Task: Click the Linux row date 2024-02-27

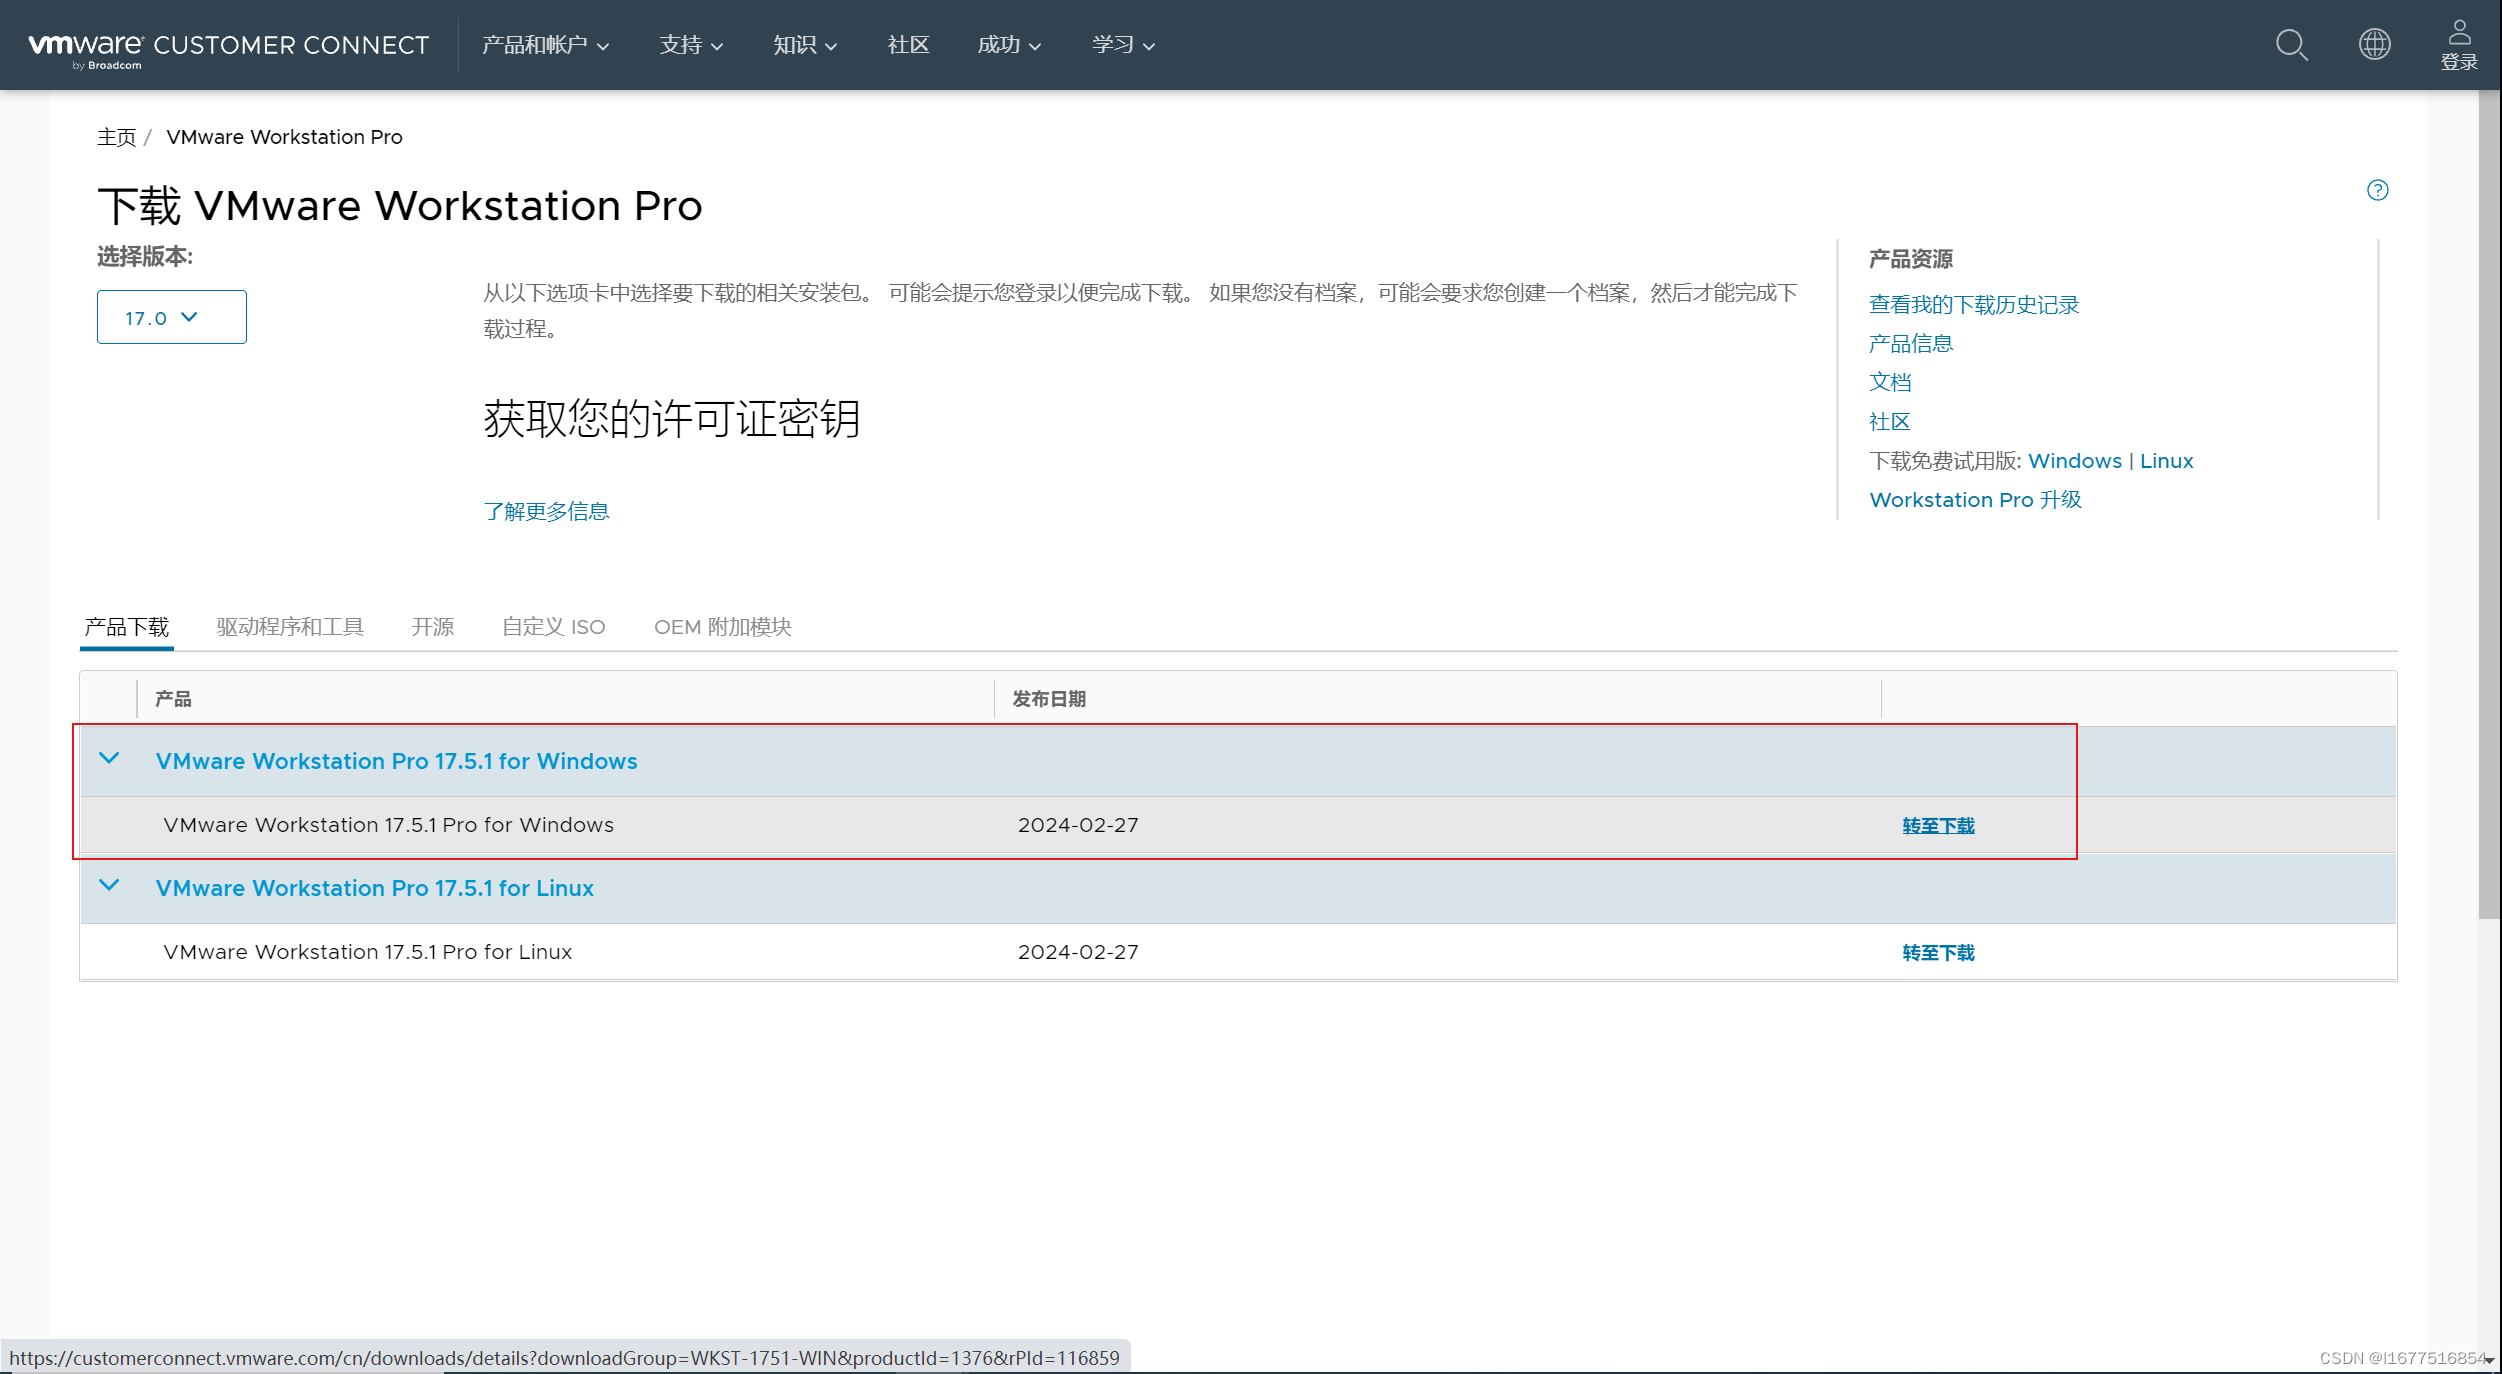Action: tap(1078, 952)
